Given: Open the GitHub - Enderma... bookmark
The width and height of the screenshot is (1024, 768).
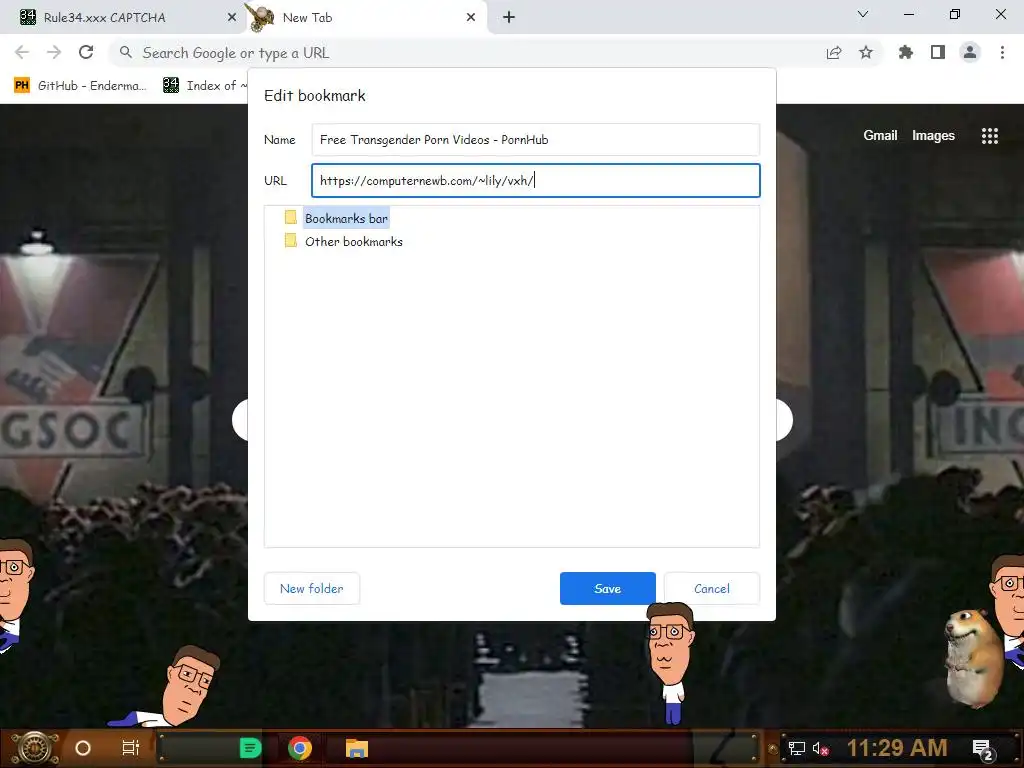Looking at the screenshot, I should point(80,86).
